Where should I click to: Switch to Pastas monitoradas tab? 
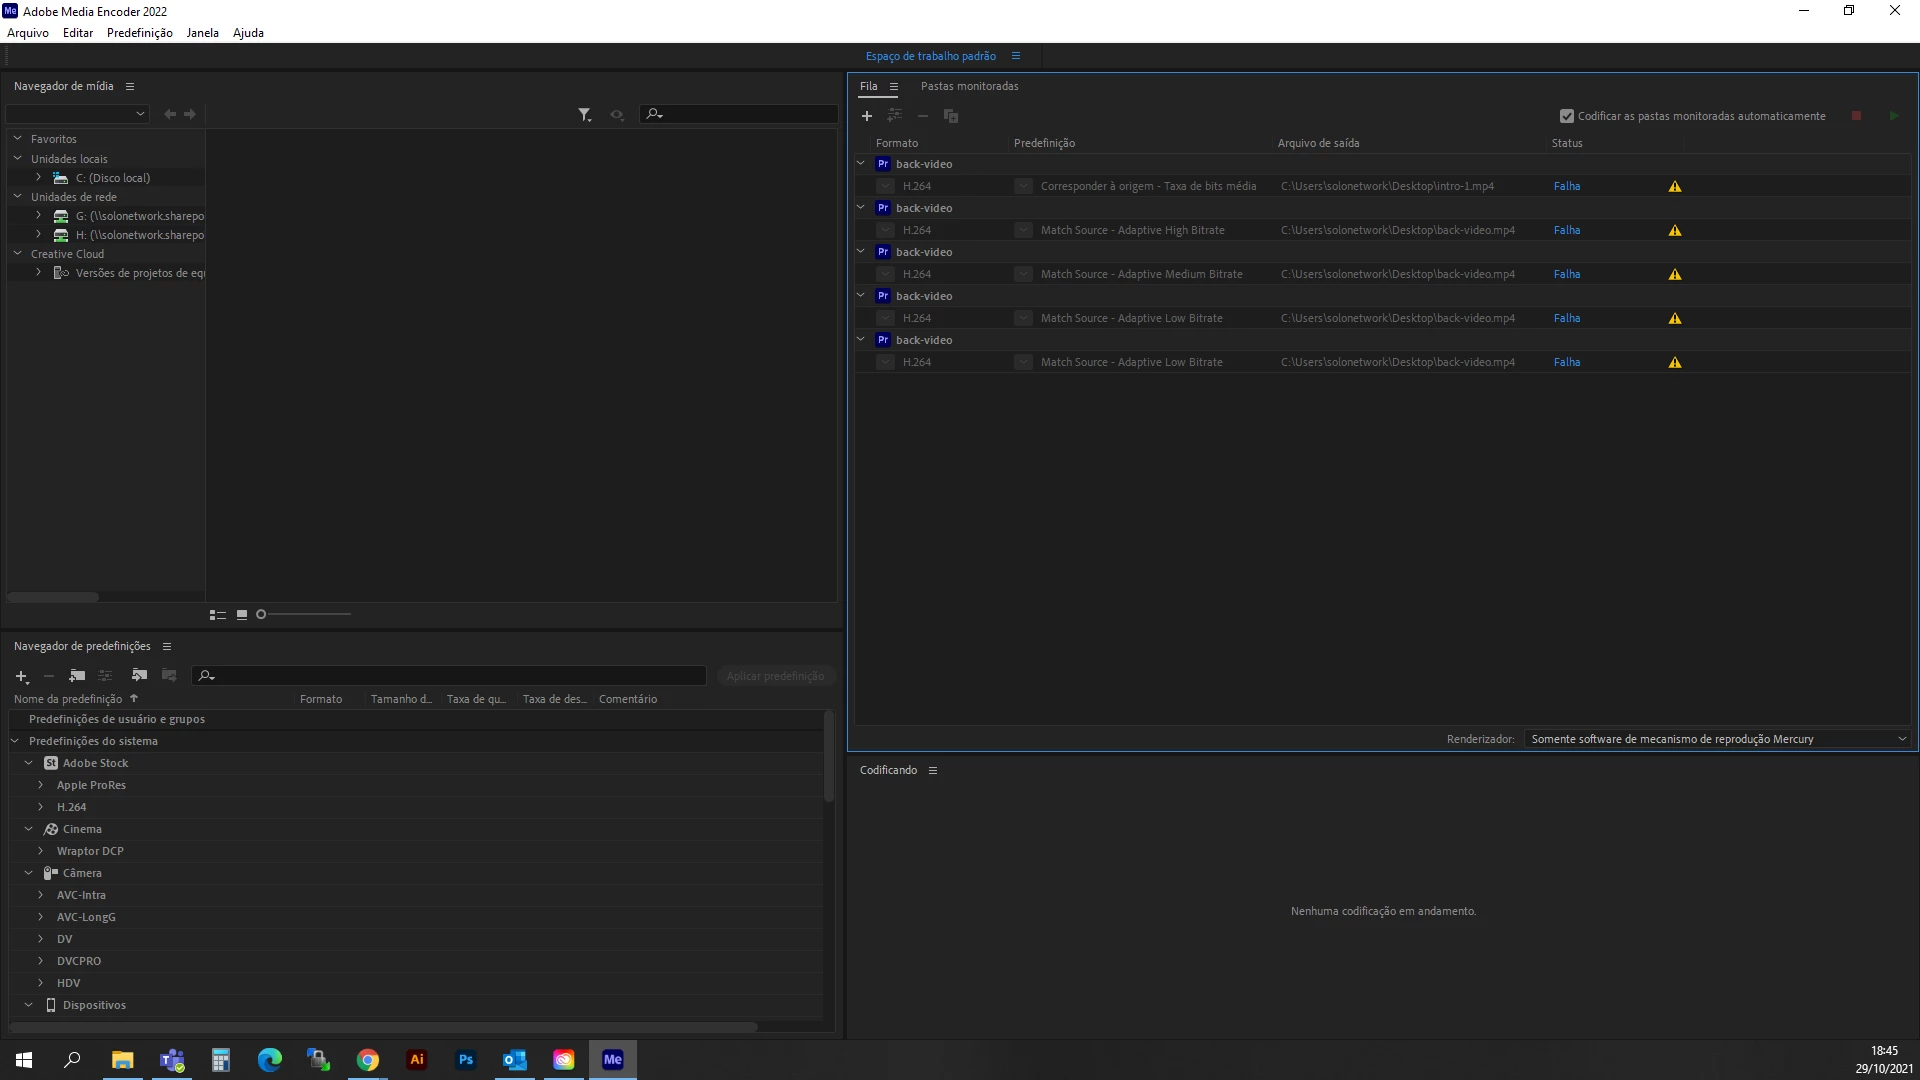(x=969, y=86)
